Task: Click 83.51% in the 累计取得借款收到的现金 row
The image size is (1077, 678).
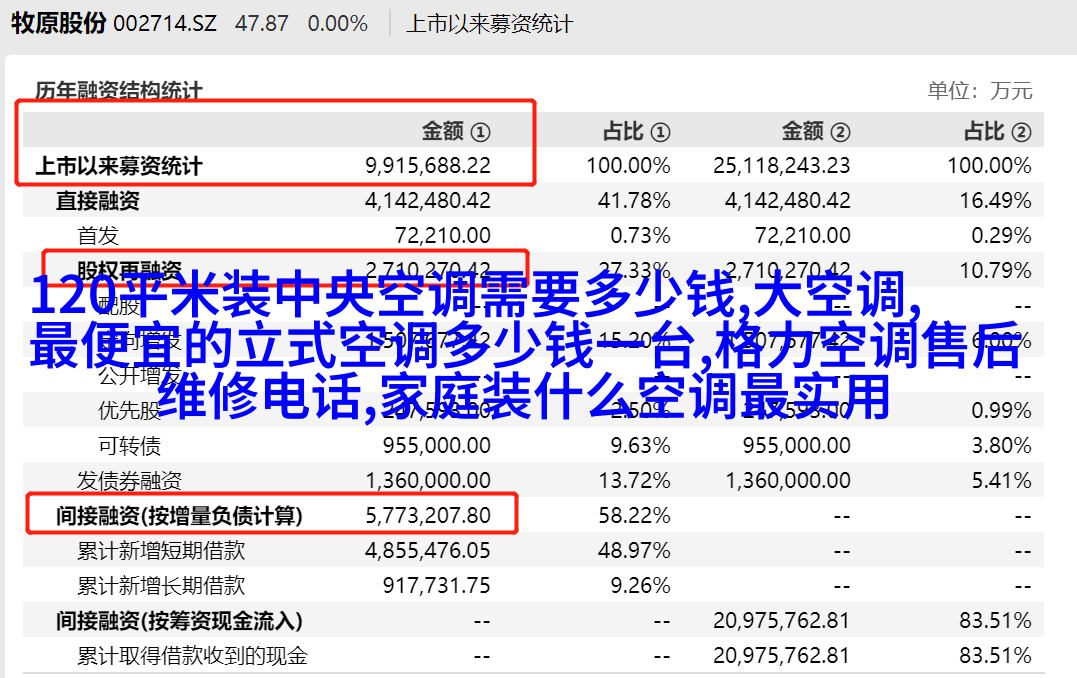Action: pyautogui.click(x=995, y=656)
